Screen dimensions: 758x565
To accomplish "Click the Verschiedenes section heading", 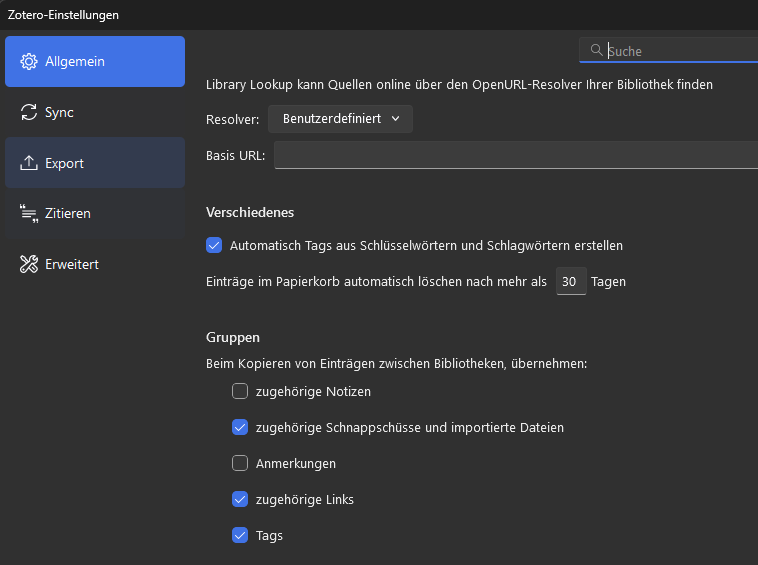I will (250, 212).
